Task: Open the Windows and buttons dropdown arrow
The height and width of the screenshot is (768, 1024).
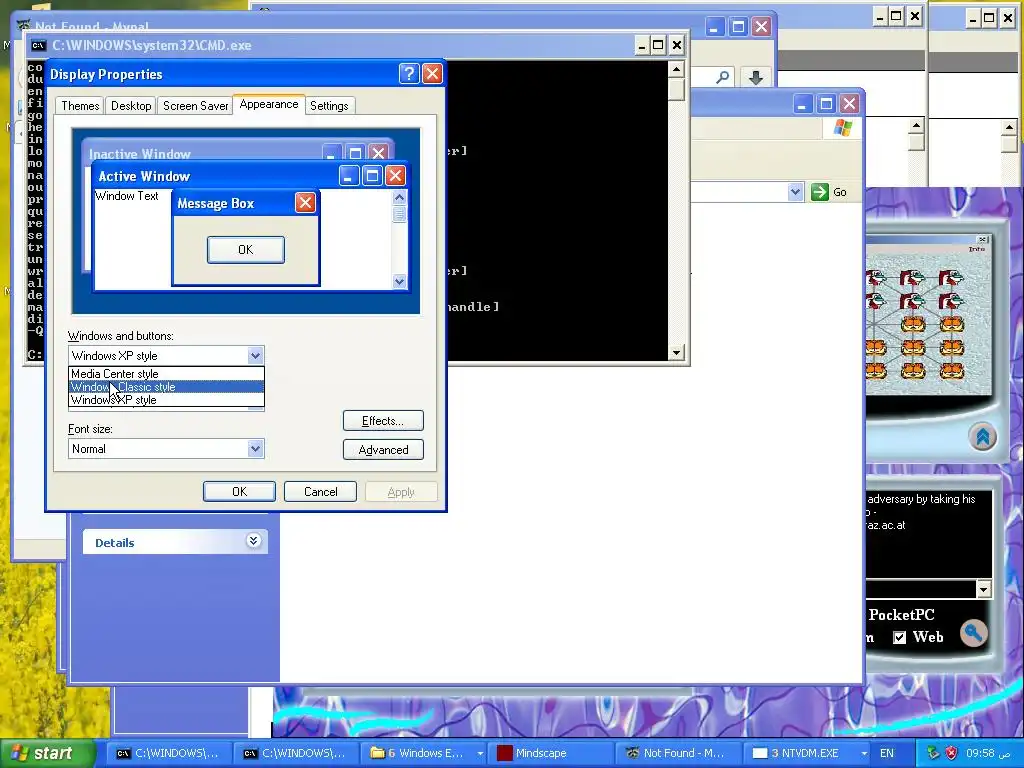Action: click(255, 356)
